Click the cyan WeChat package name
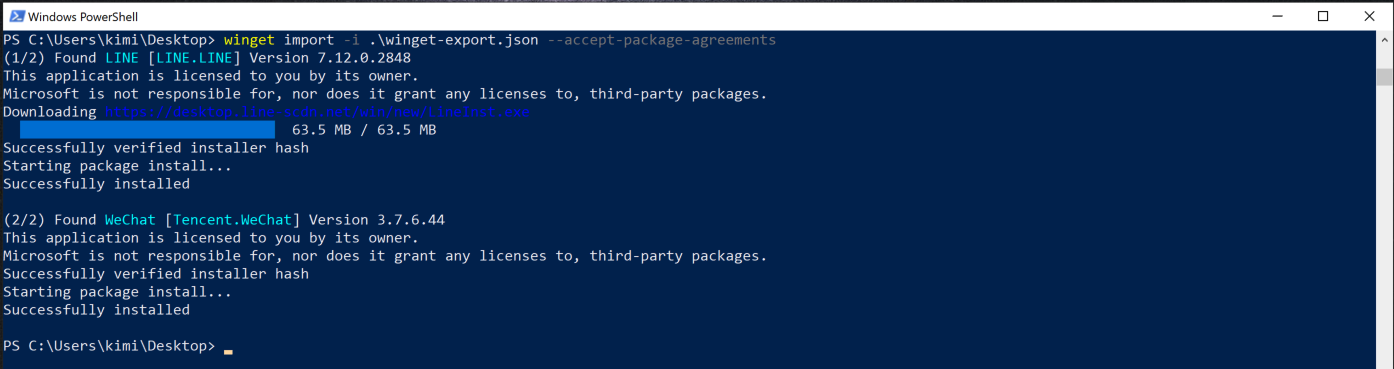 (130, 220)
